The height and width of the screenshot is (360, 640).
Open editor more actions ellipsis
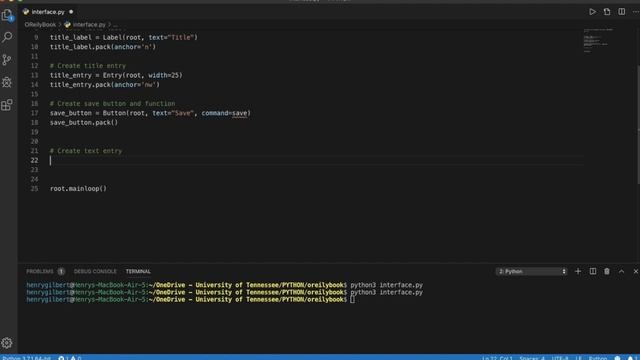coord(636,12)
